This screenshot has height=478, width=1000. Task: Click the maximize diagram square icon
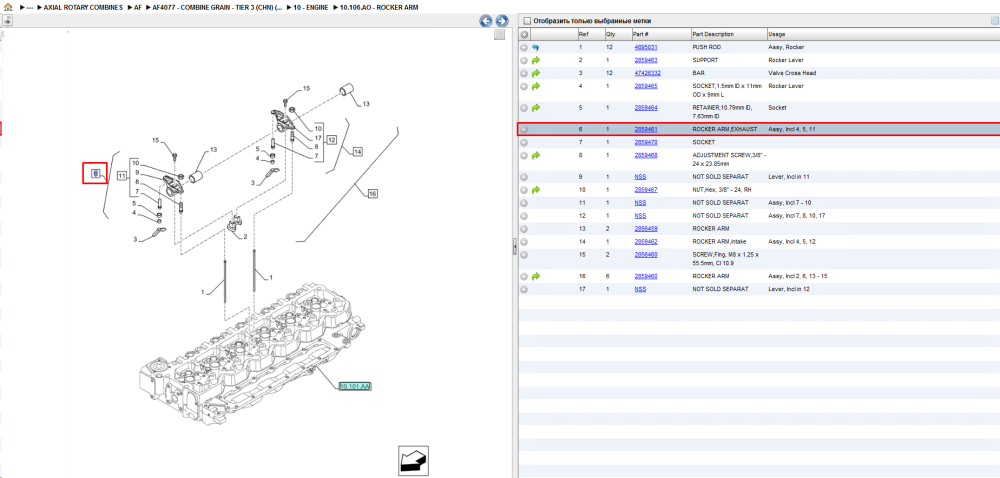tap(499, 35)
